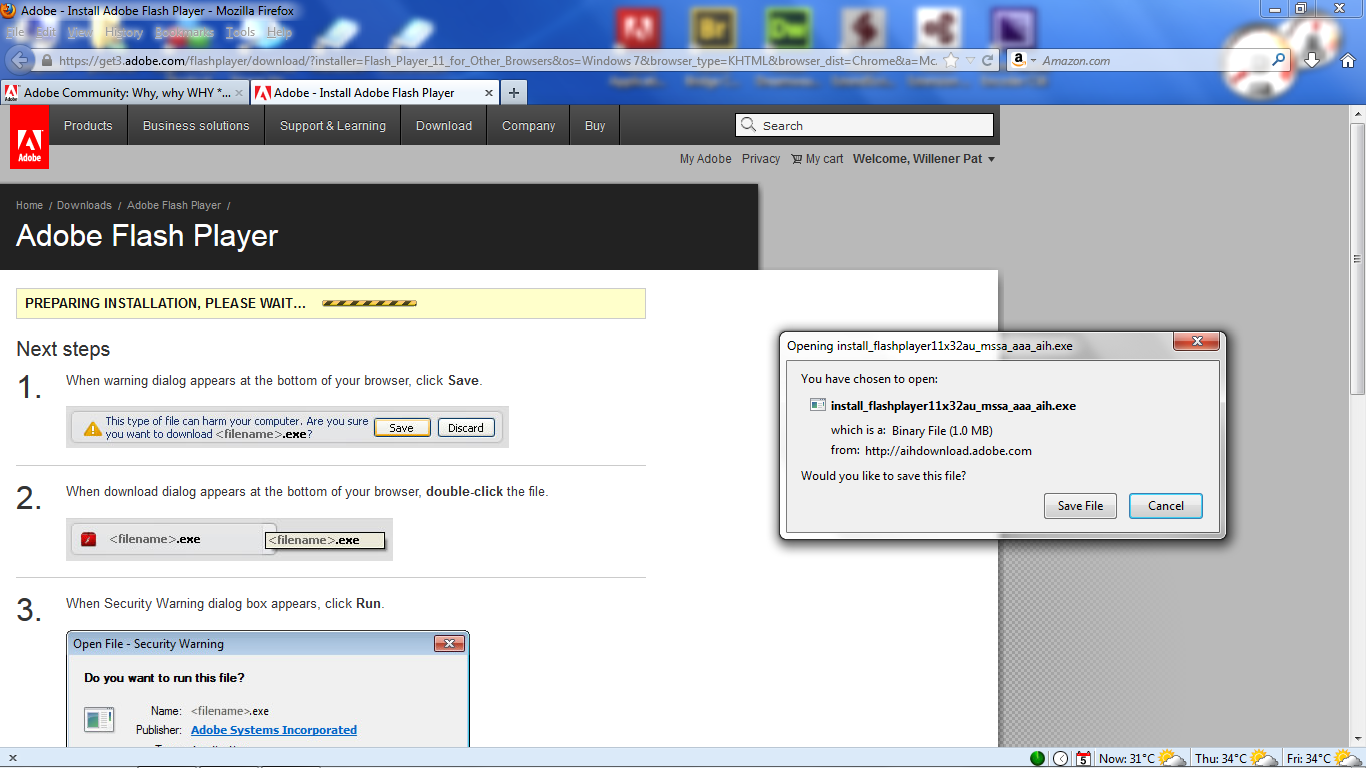This screenshot has width=1366, height=768.
Task: Click the Thu: 34°C forecast
Action: pyautogui.click(x=1237, y=759)
